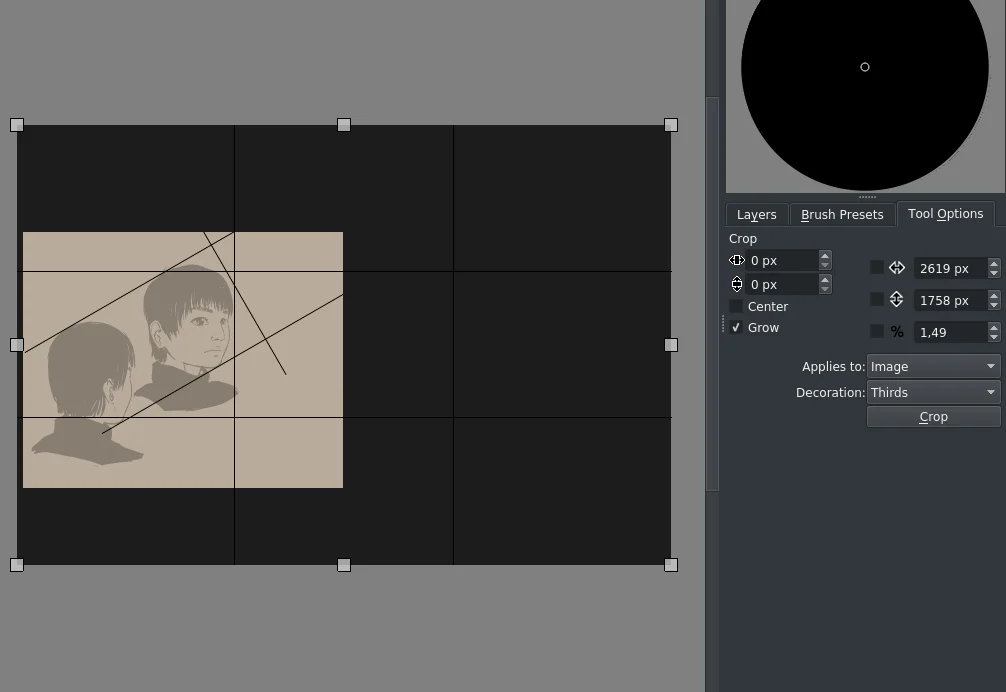Screen dimensions: 1006x692
Task: Lock the aspect ratio checkbox
Action: point(877,331)
